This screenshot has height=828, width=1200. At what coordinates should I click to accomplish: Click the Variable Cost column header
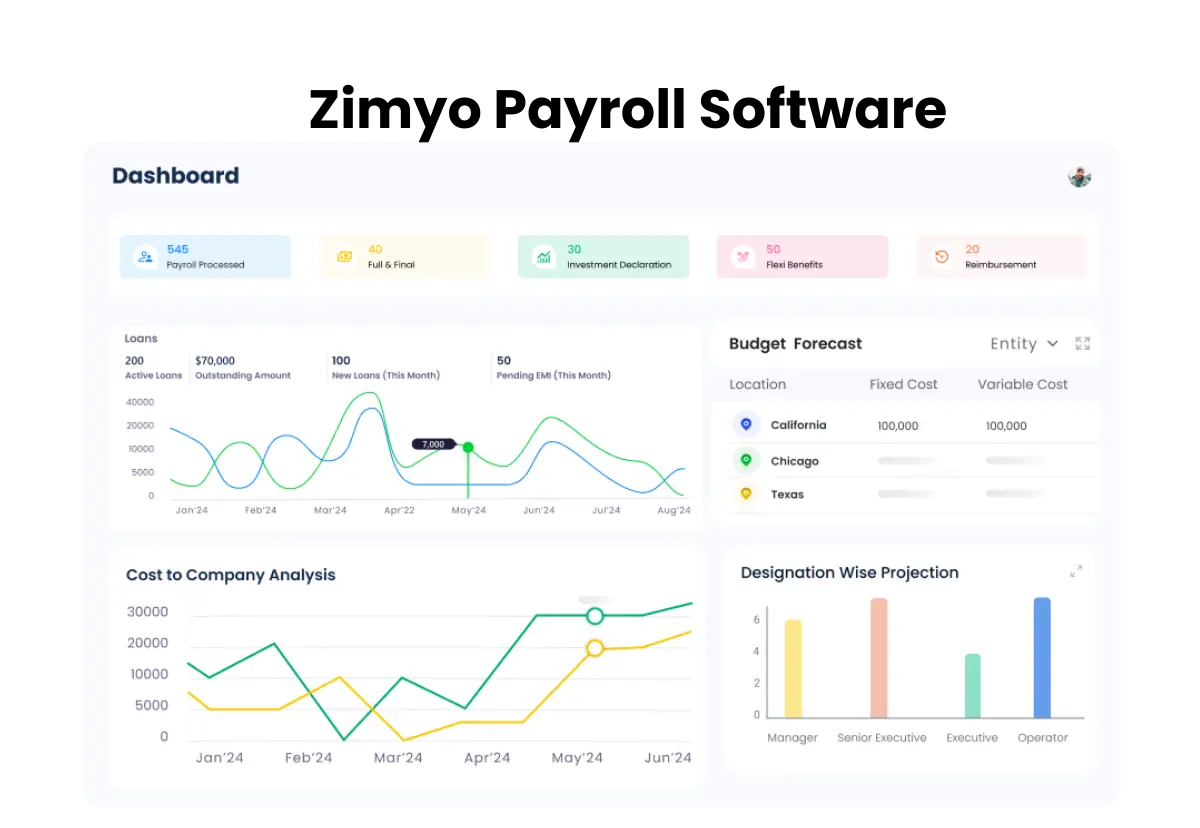tap(1022, 384)
